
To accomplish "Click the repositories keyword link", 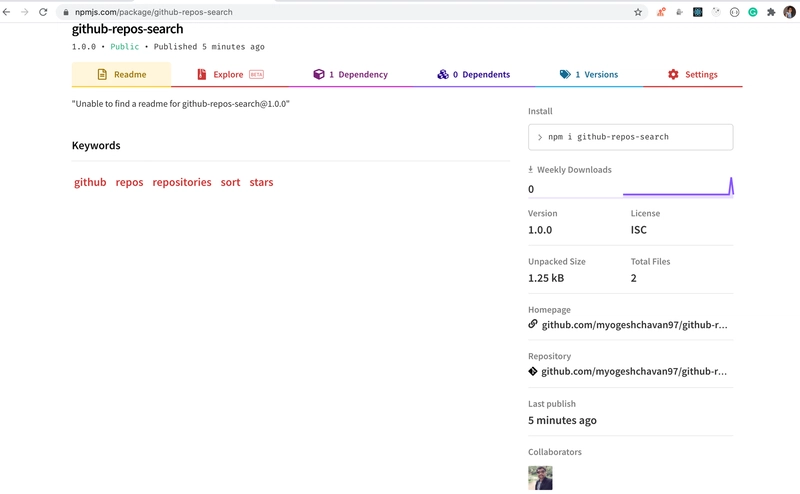I will coord(182,182).
